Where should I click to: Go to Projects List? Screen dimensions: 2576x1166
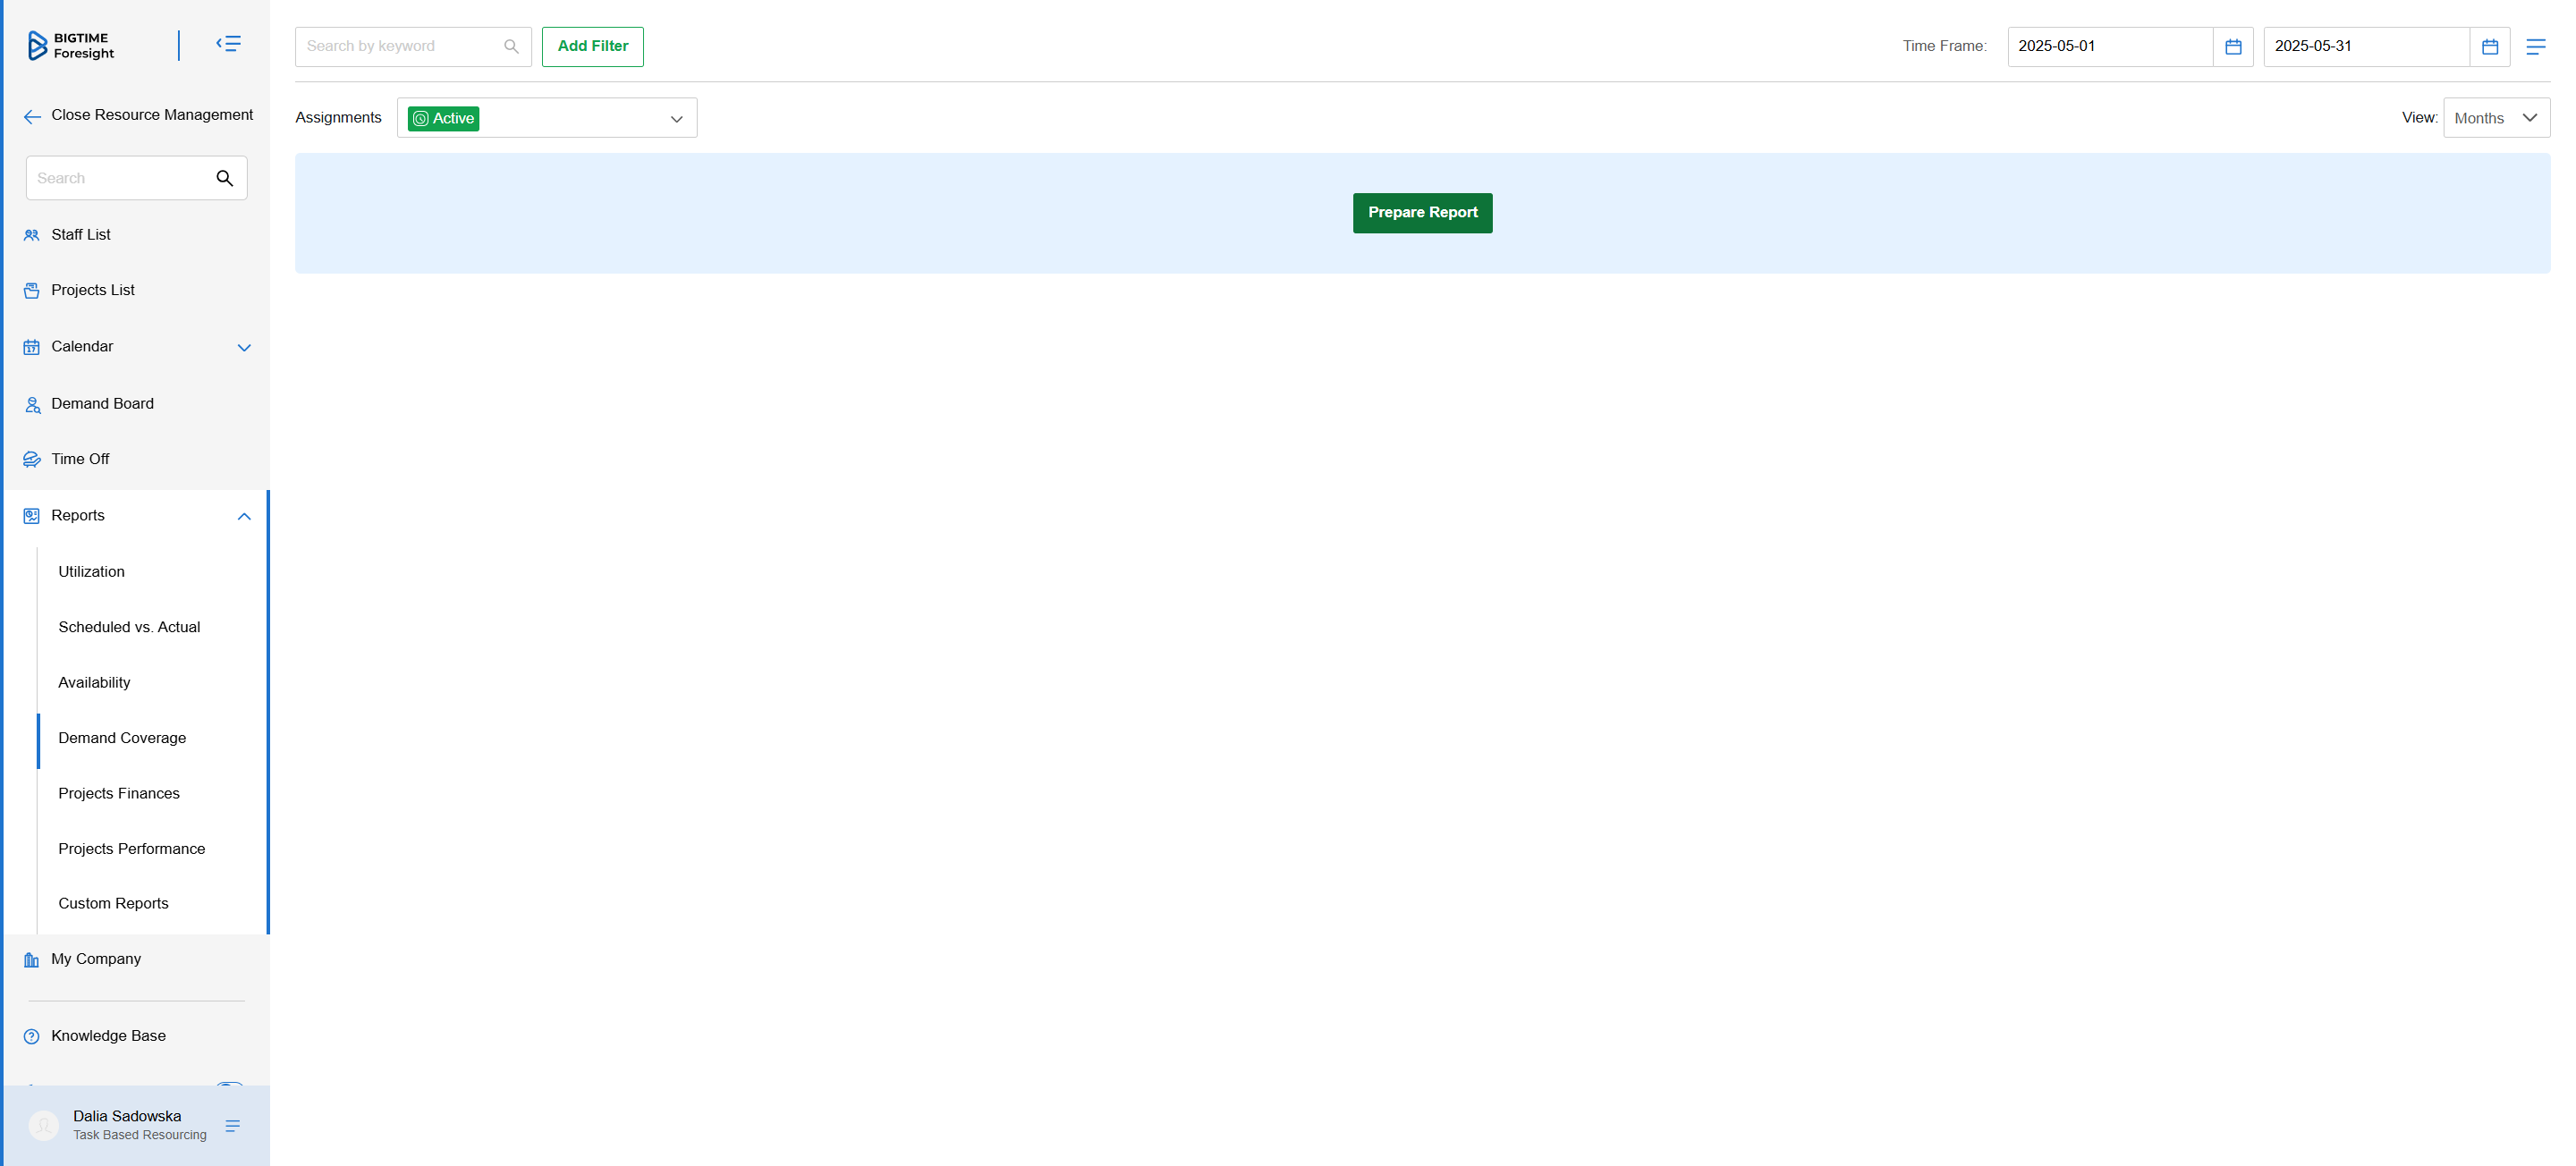click(x=93, y=290)
